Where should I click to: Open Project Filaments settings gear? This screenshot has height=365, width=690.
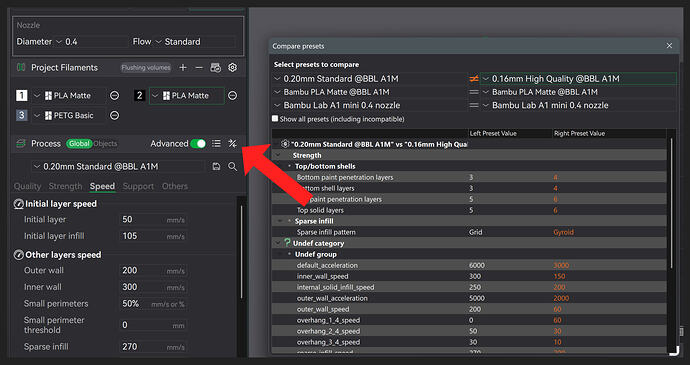pyautogui.click(x=232, y=67)
